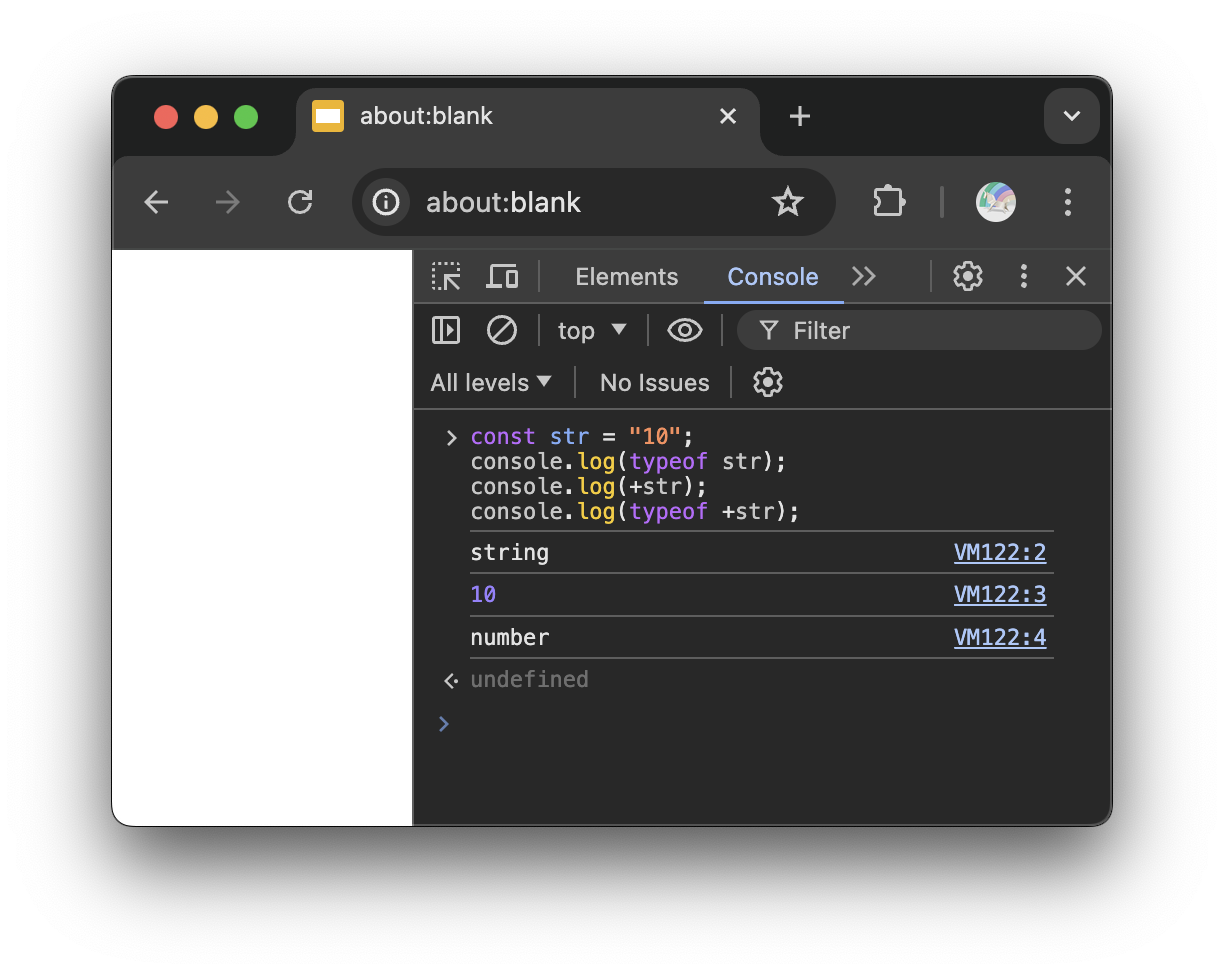Click the browser forward arrow
The image size is (1224, 974).
pos(228,203)
